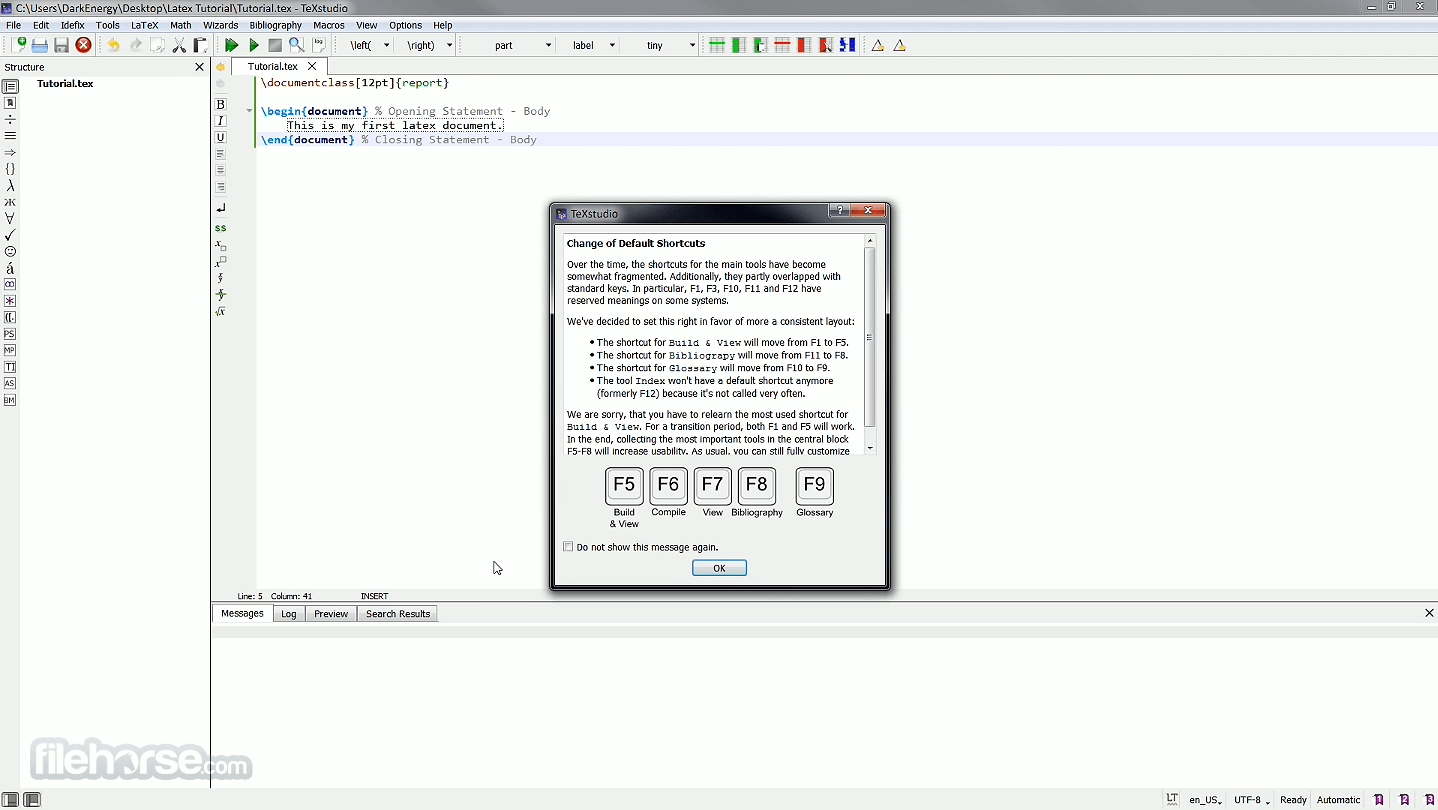The image size is (1438, 810).
Task: Click the first yellow warning triangle icon
Action: coord(877,45)
